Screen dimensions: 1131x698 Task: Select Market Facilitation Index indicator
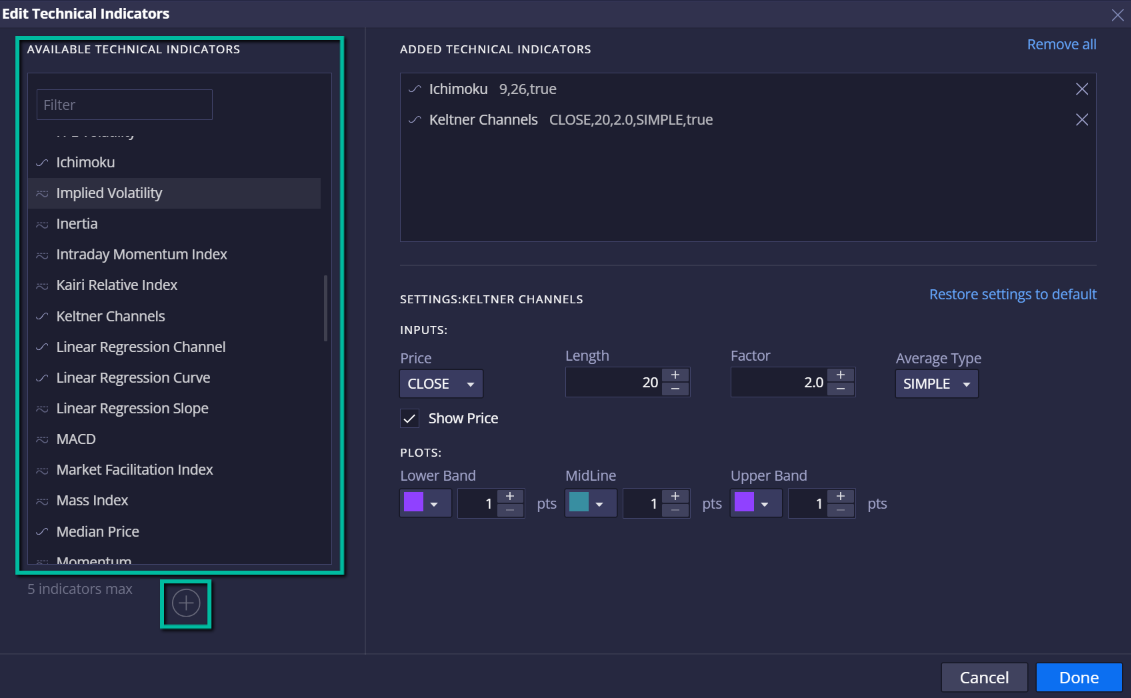[x=175, y=470]
